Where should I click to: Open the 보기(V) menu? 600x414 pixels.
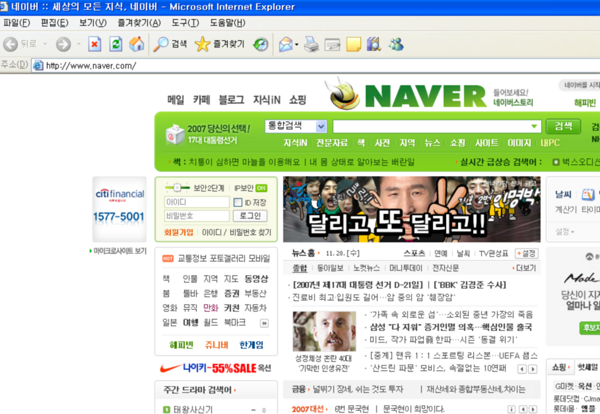coord(93,23)
